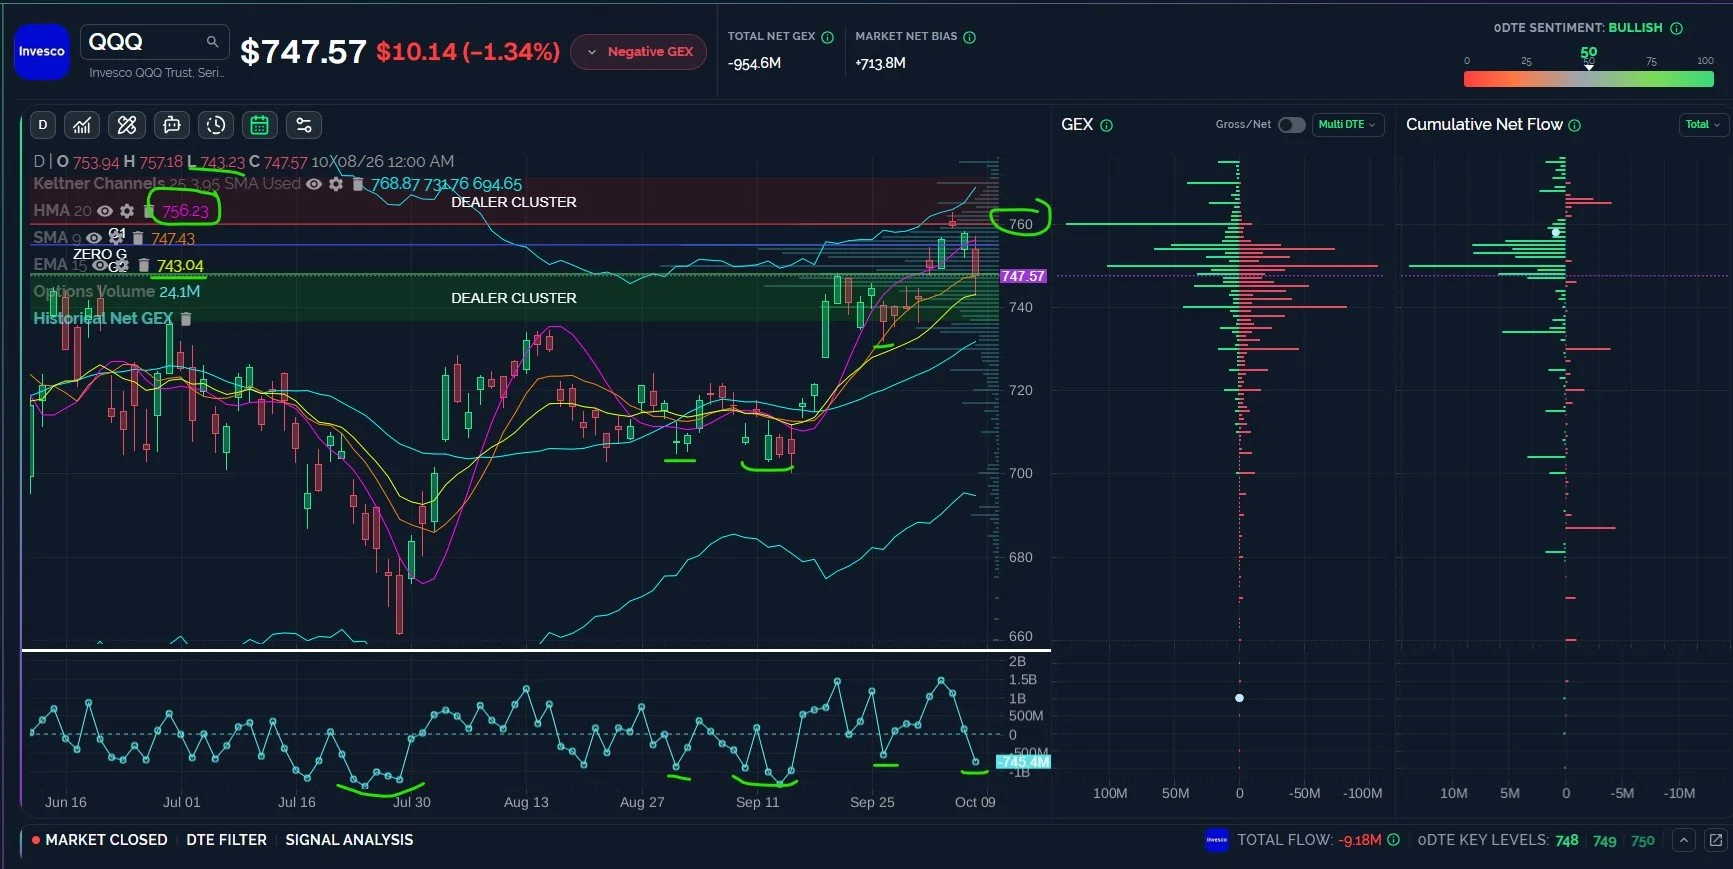
Task: Show info for 0DTE Sentiment
Action: pos(1676,28)
